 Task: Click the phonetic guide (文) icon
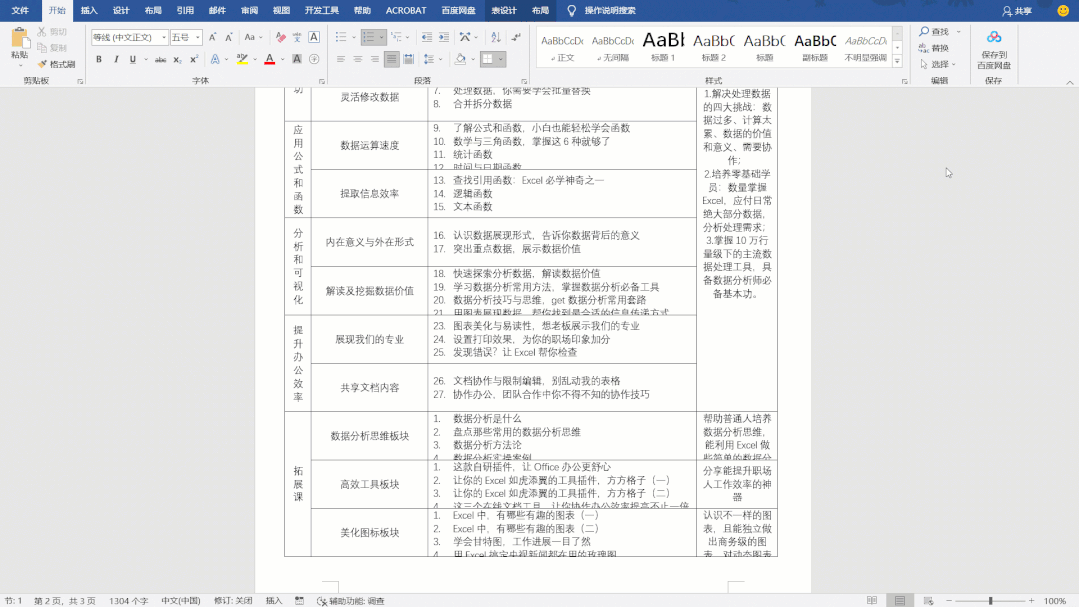point(297,37)
